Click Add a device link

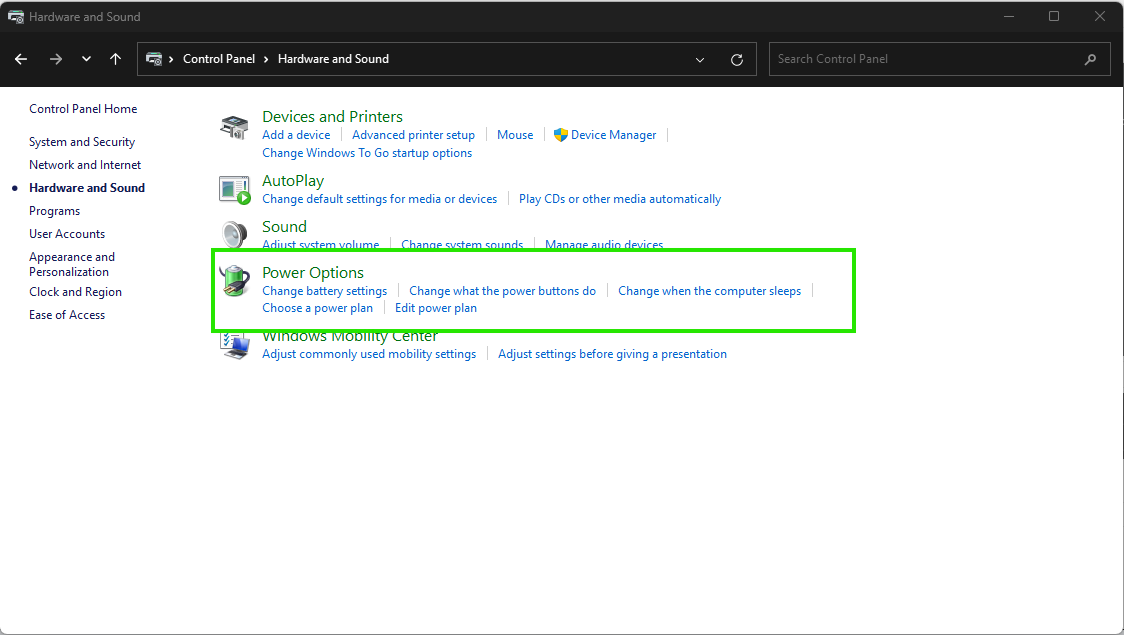296,135
